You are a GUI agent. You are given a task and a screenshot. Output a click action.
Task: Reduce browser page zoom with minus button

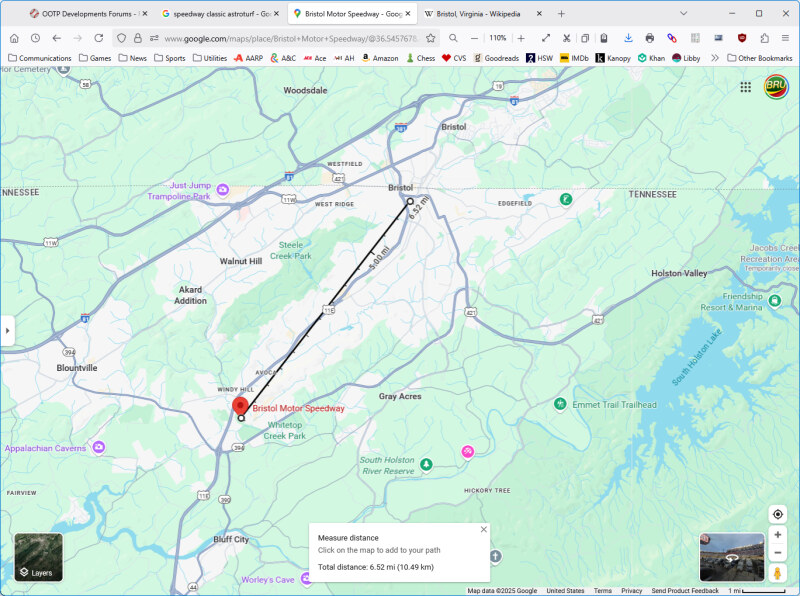point(474,38)
